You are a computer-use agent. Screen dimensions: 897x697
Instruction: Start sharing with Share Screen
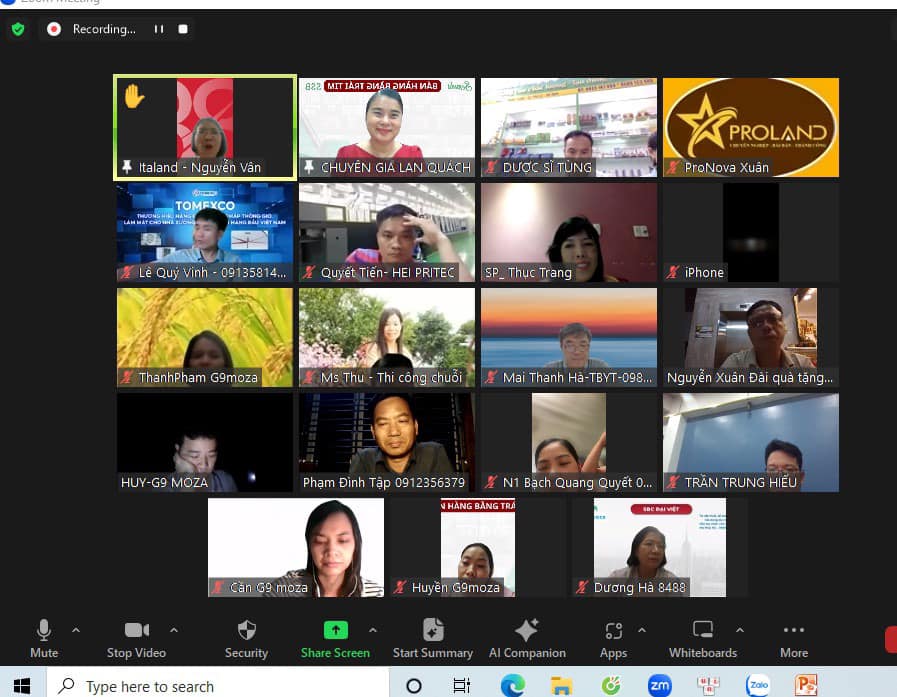pos(335,638)
